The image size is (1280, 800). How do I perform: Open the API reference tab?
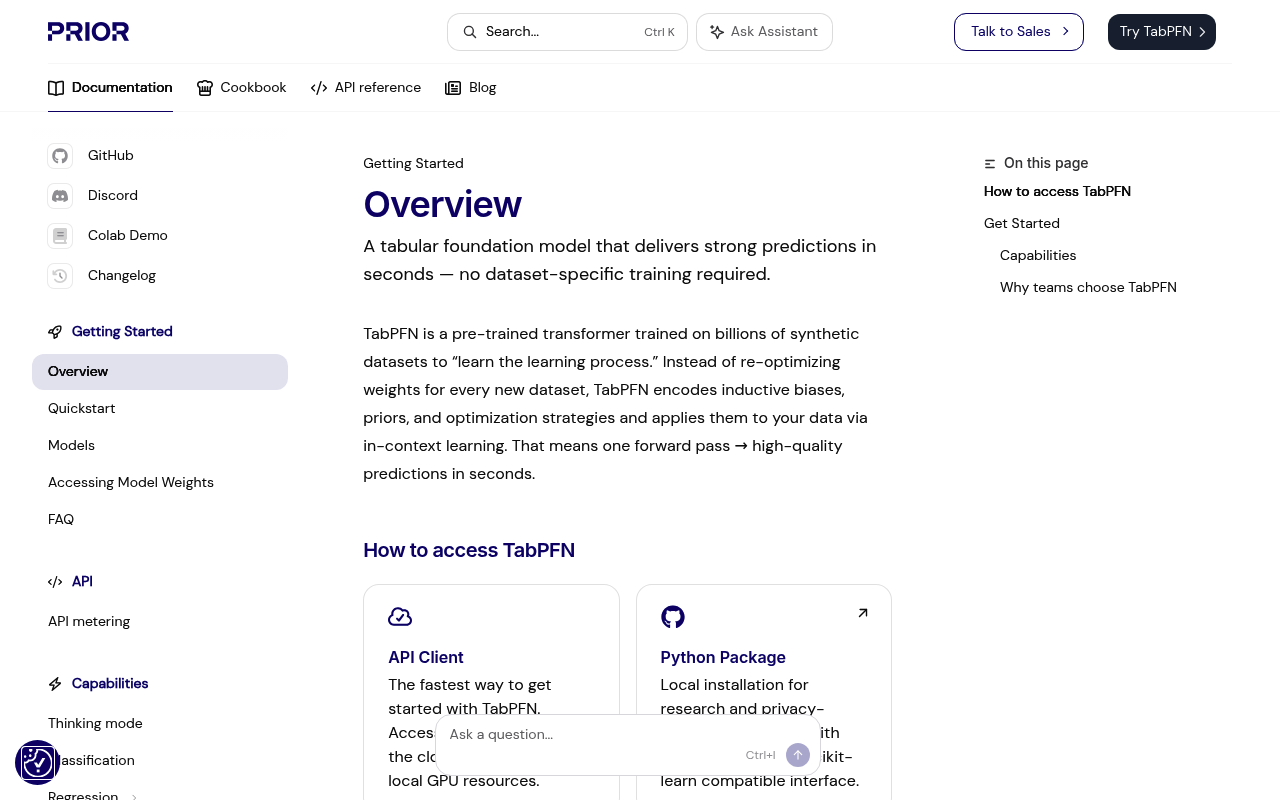[x=366, y=88]
